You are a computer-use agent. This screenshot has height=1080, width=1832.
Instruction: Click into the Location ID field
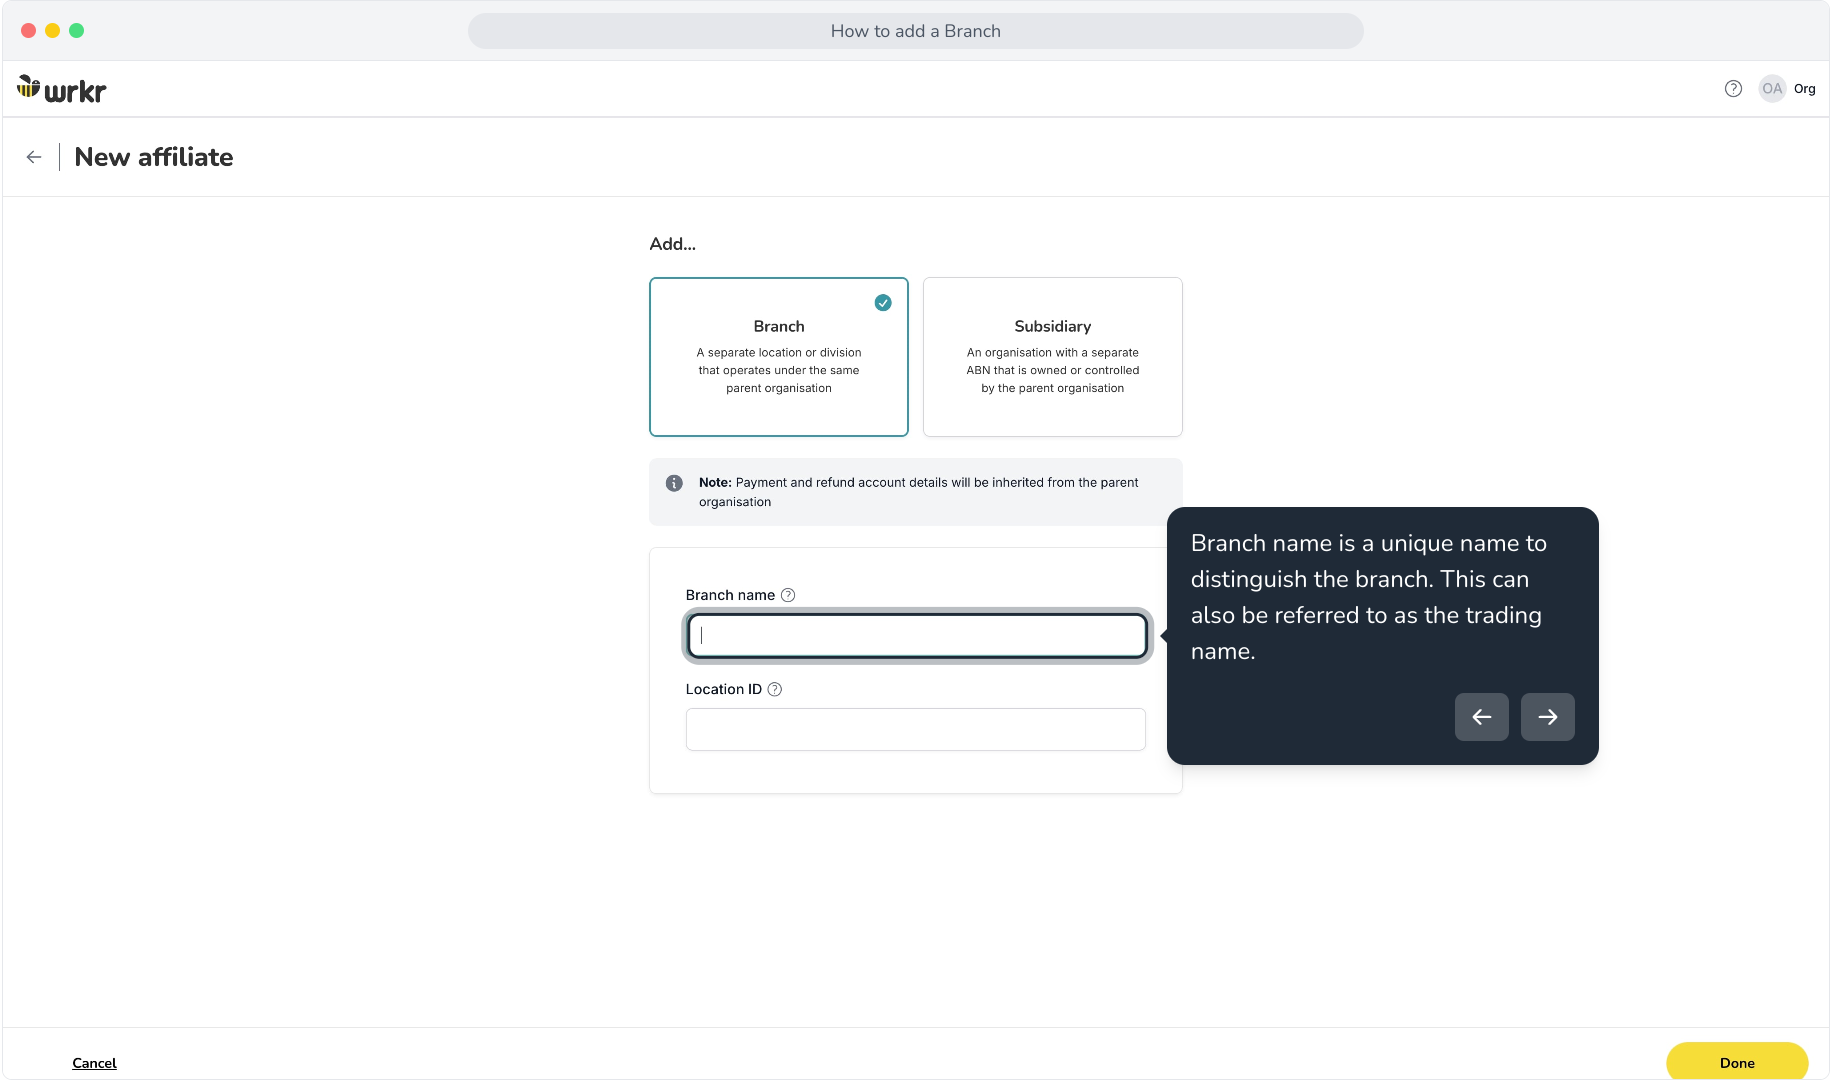coord(916,729)
